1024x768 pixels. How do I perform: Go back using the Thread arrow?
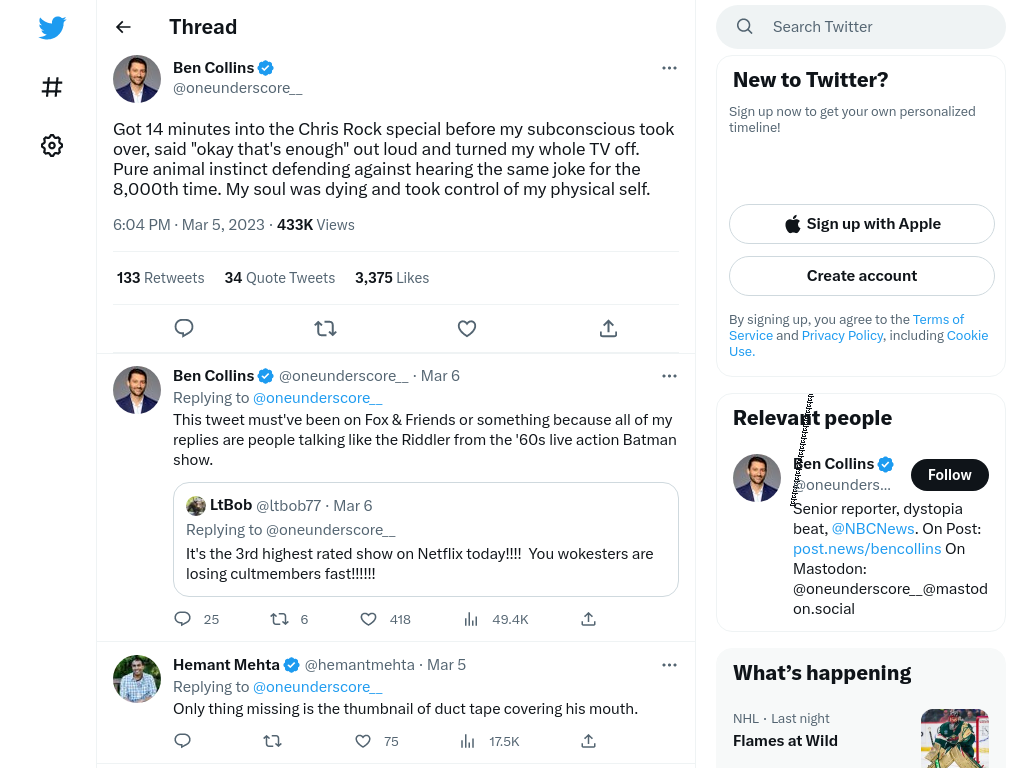click(x=123, y=27)
